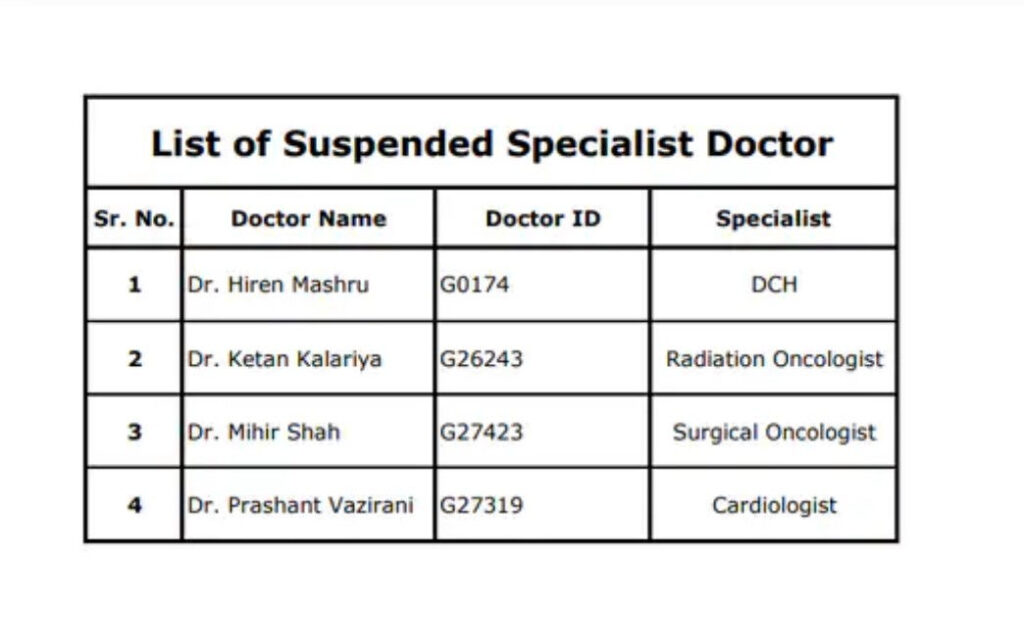Click the Doctor ID column header
This screenshot has width=1024, height=621.
543,218
